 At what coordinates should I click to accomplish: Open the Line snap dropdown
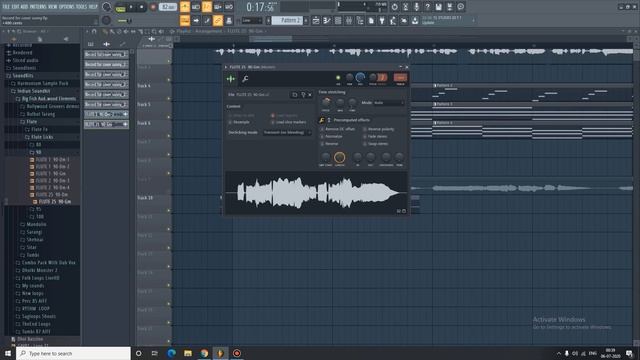[252, 20]
